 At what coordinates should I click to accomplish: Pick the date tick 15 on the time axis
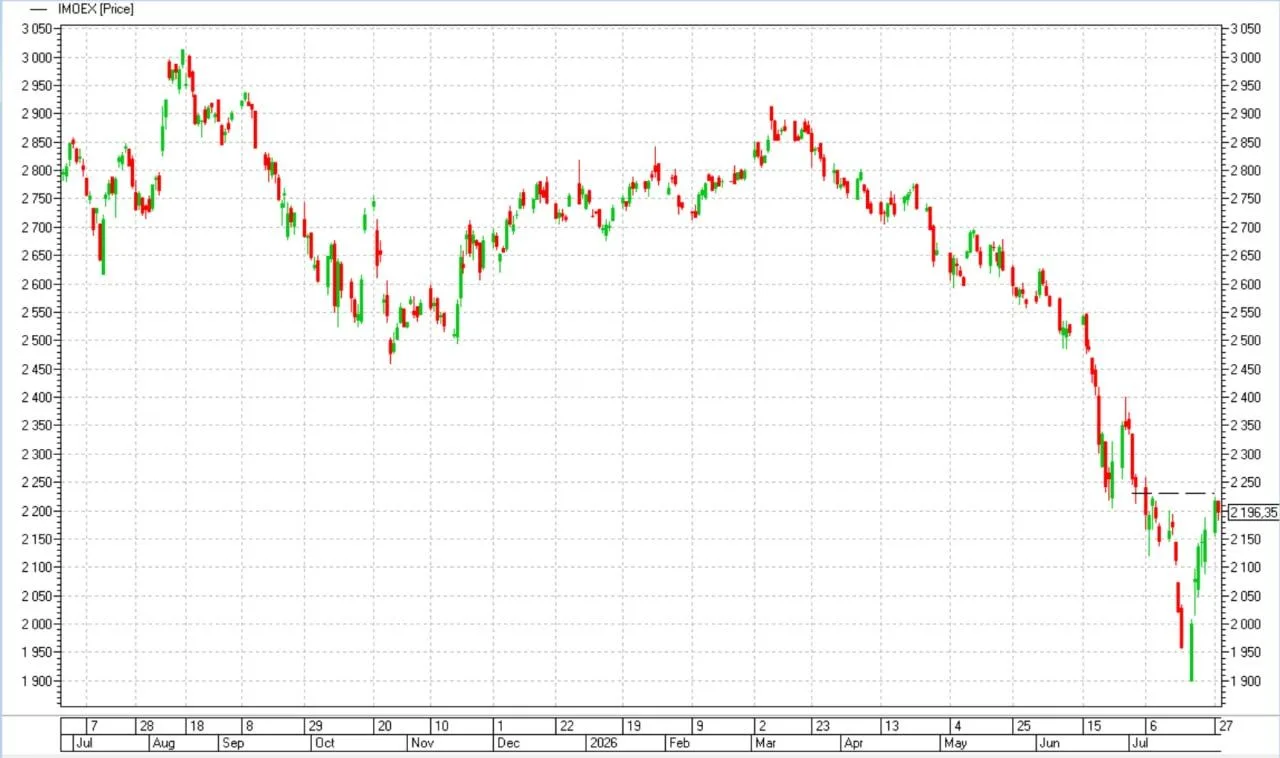[x=1093, y=727]
